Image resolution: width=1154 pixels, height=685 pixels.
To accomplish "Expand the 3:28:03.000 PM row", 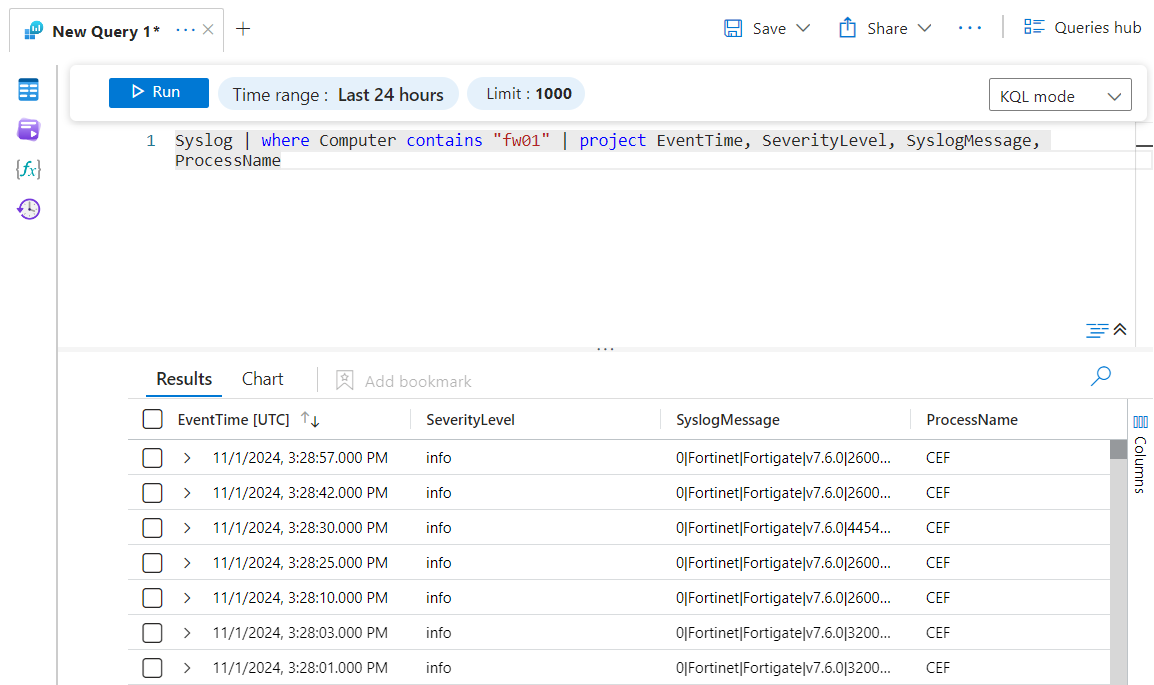I will (187, 633).
